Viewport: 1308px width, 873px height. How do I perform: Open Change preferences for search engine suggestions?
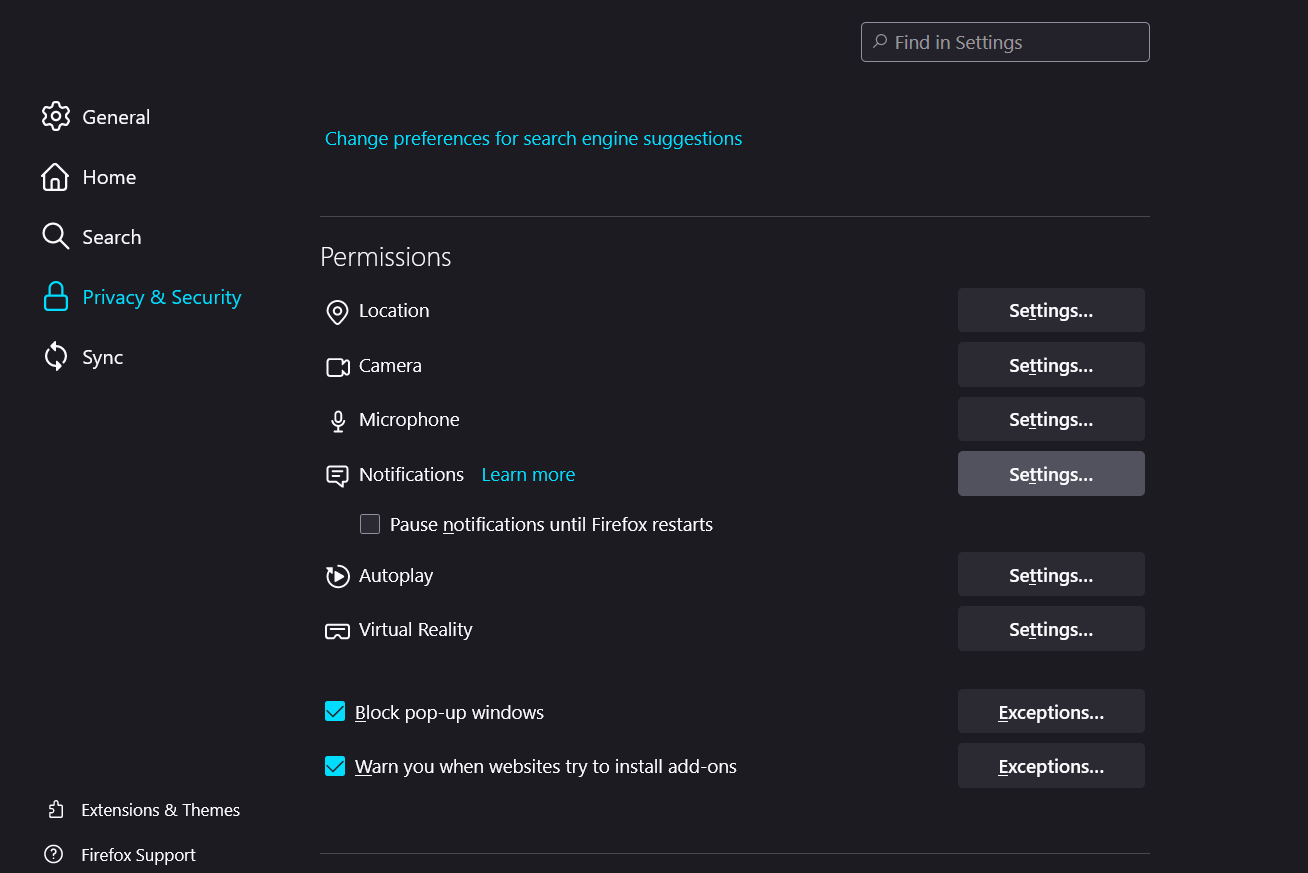533,139
